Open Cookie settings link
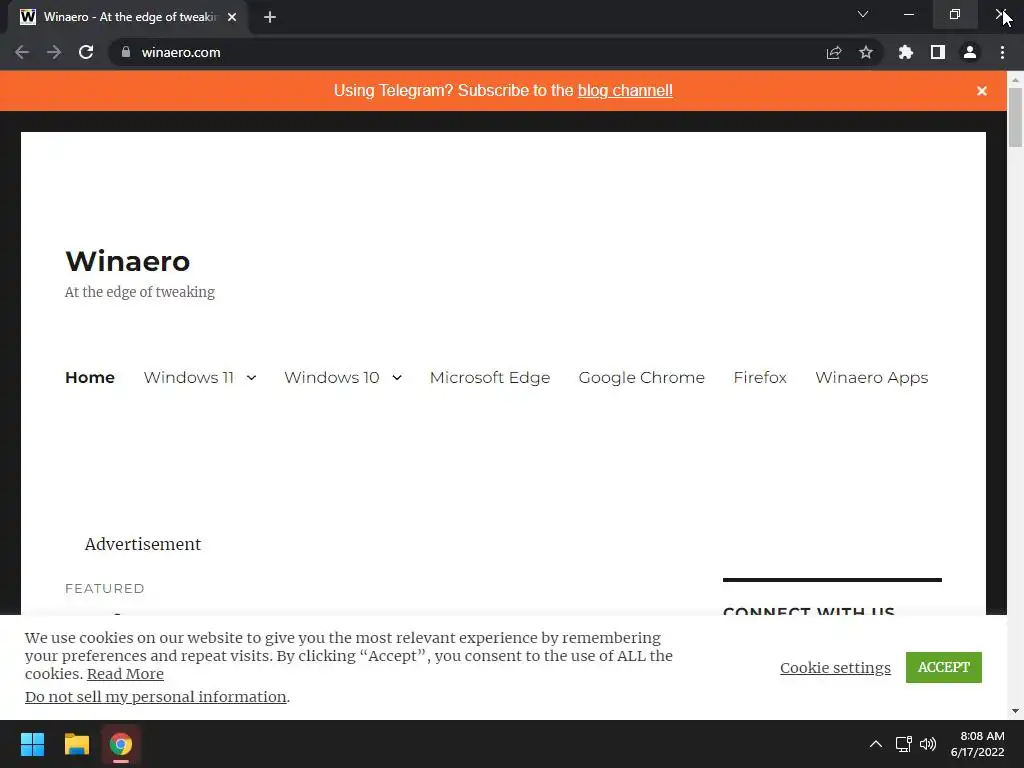 coord(835,667)
